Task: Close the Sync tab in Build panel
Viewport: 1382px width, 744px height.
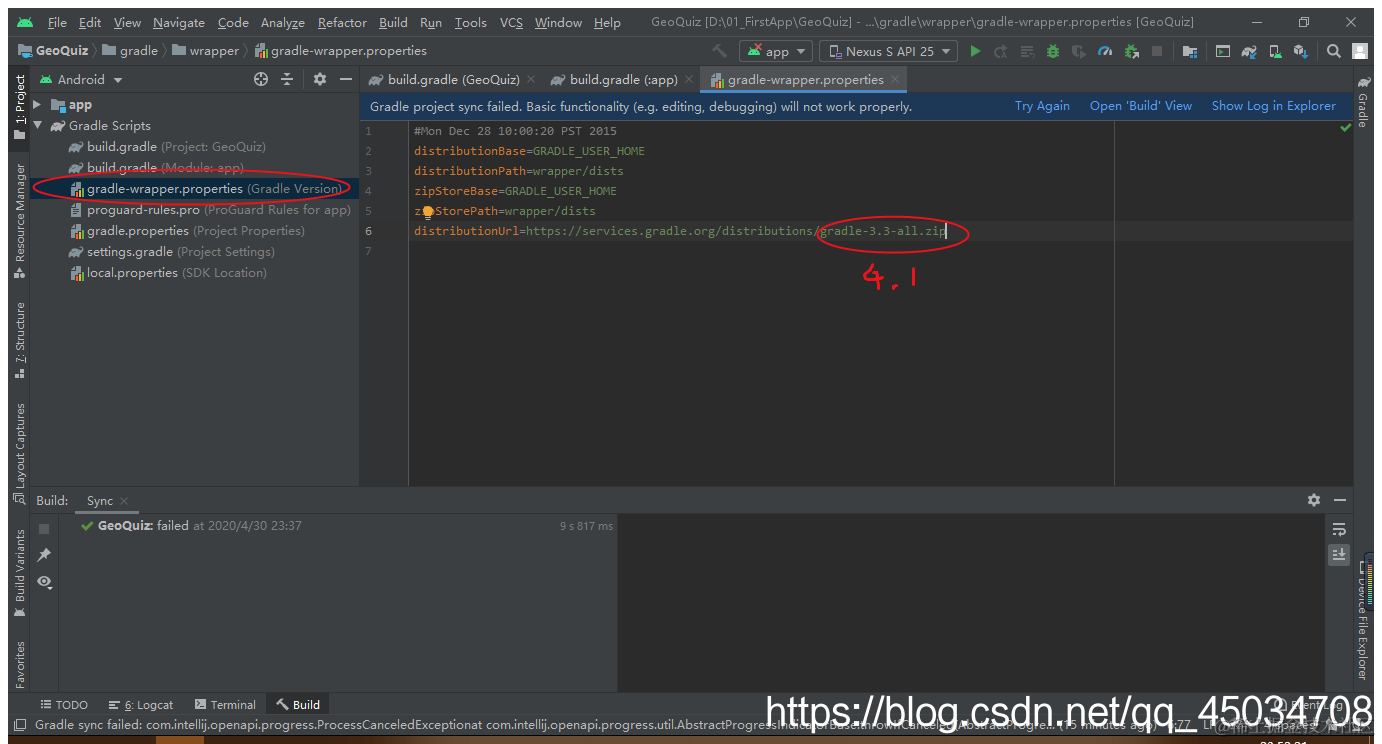Action: click(124, 501)
